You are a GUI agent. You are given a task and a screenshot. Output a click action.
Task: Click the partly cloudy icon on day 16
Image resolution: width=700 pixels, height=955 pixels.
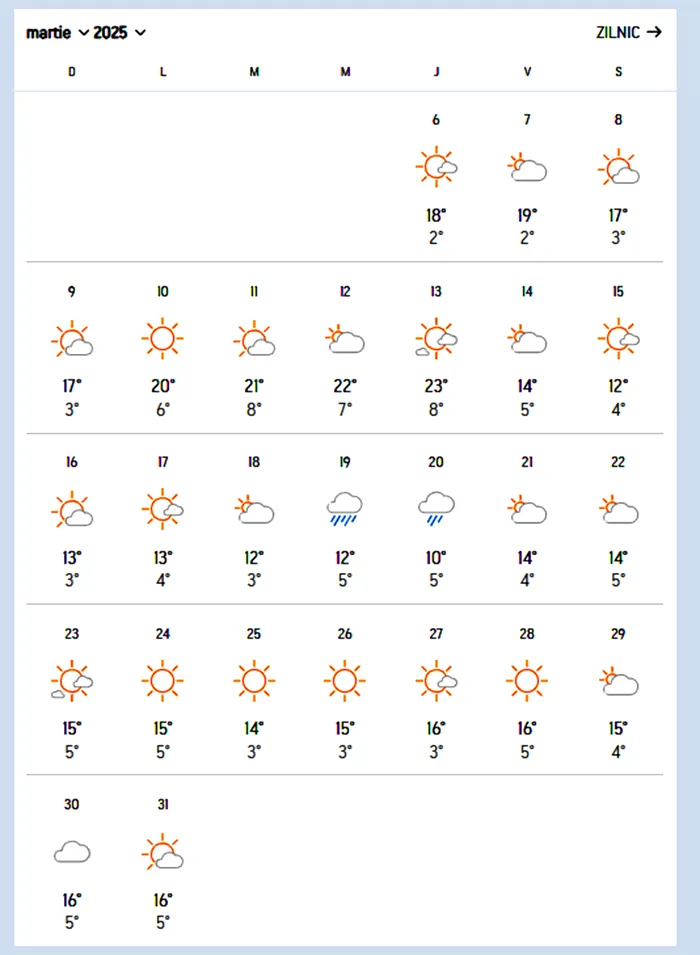click(x=72, y=510)
